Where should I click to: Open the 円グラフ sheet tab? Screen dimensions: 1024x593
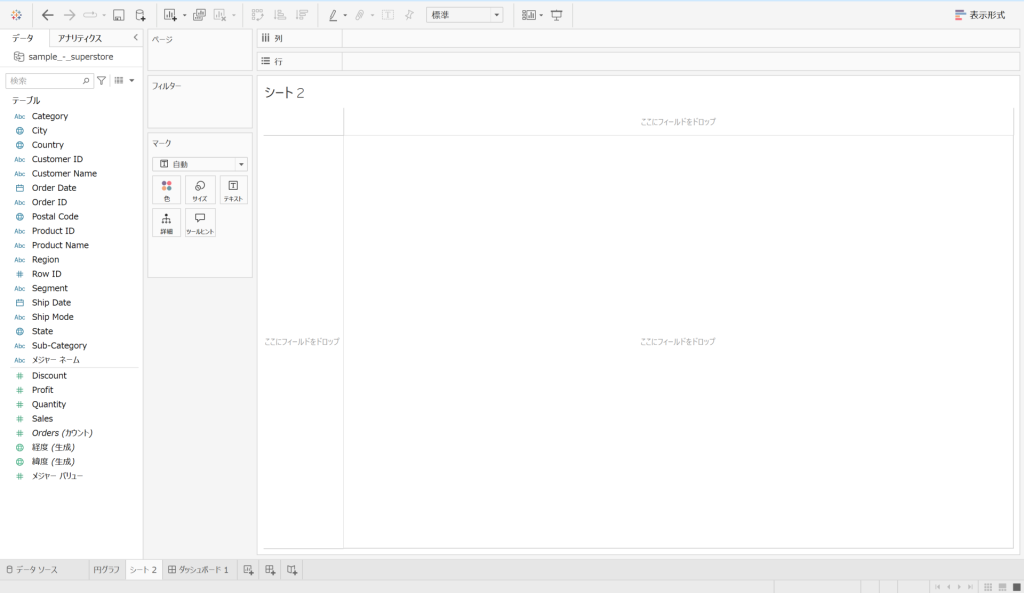106,570
